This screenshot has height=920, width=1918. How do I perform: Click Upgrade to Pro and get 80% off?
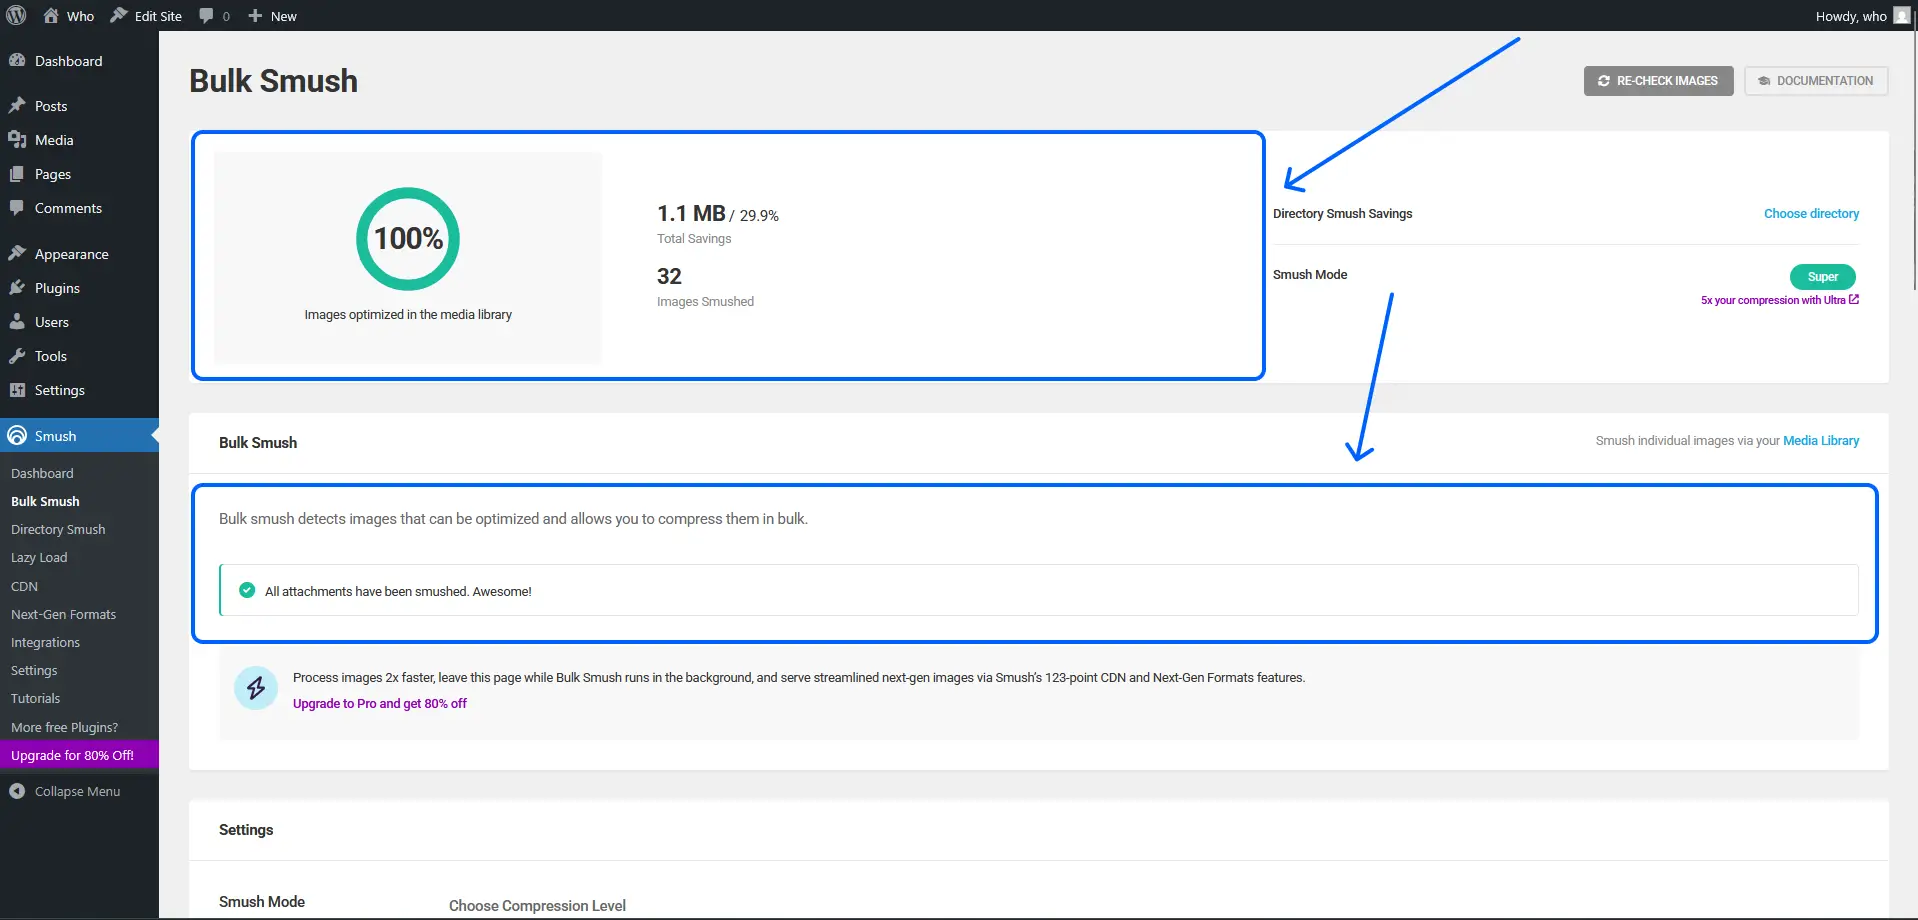tap(380, 704)
